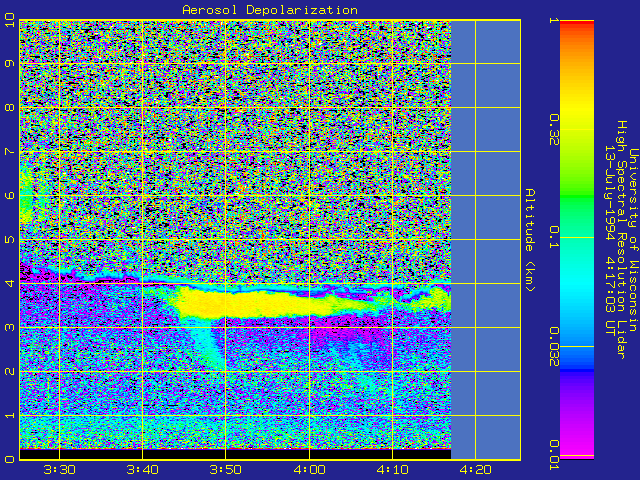Click the 3:40 time axis label
Screen dimensions: 640x480
[x=142, y=470]
